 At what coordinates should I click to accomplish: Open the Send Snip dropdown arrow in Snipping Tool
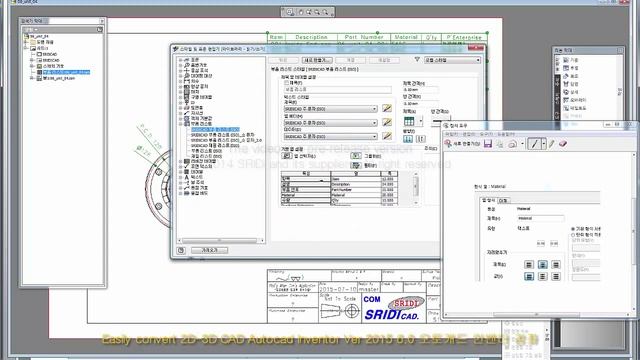[x=522, y=144]
